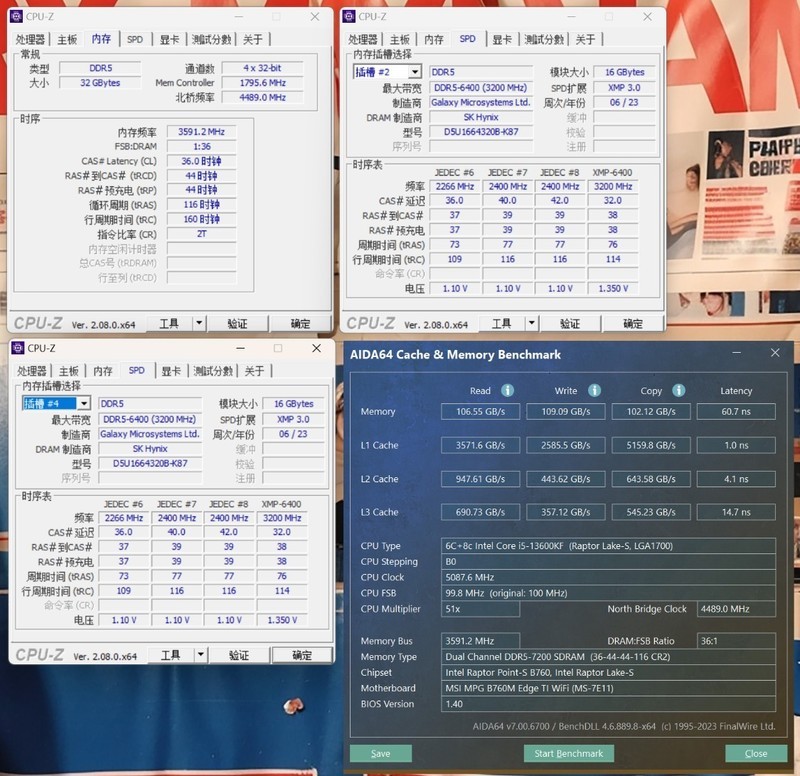Click the Save button in AIDA64

pyautogui.click(x=380, y=753)
